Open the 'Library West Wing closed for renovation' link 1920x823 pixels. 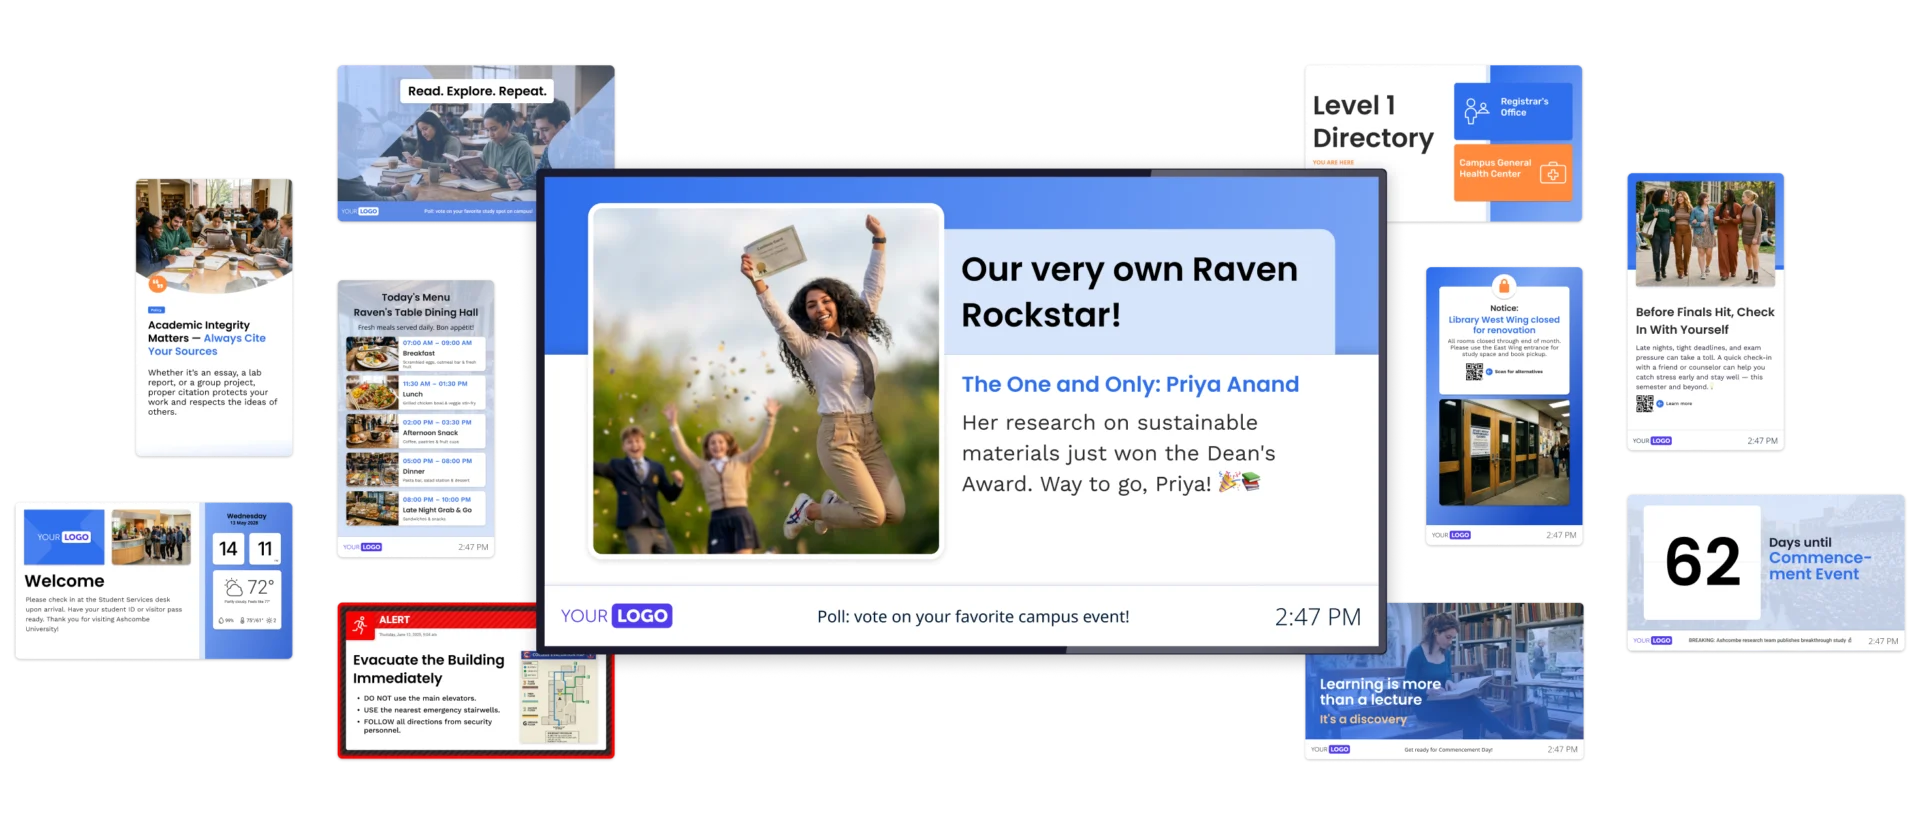tap(1503, 325)
